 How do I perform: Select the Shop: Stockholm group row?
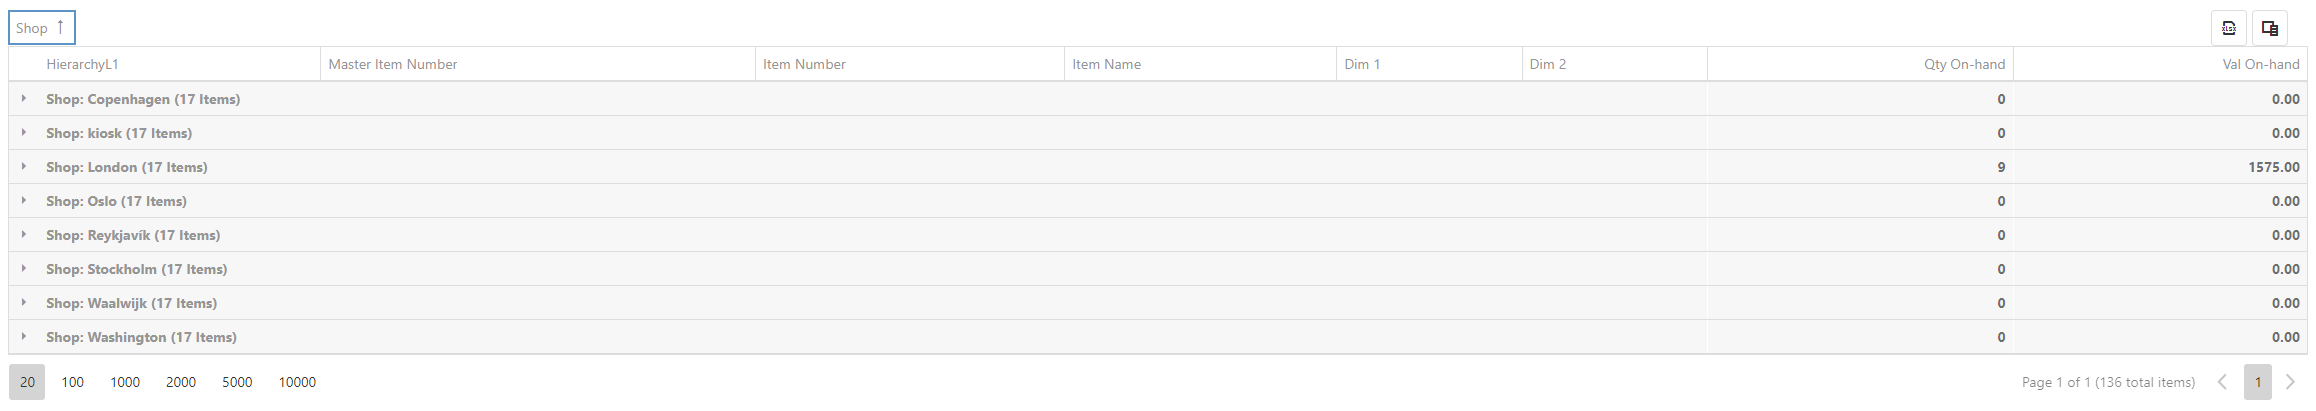[1158, 269]
